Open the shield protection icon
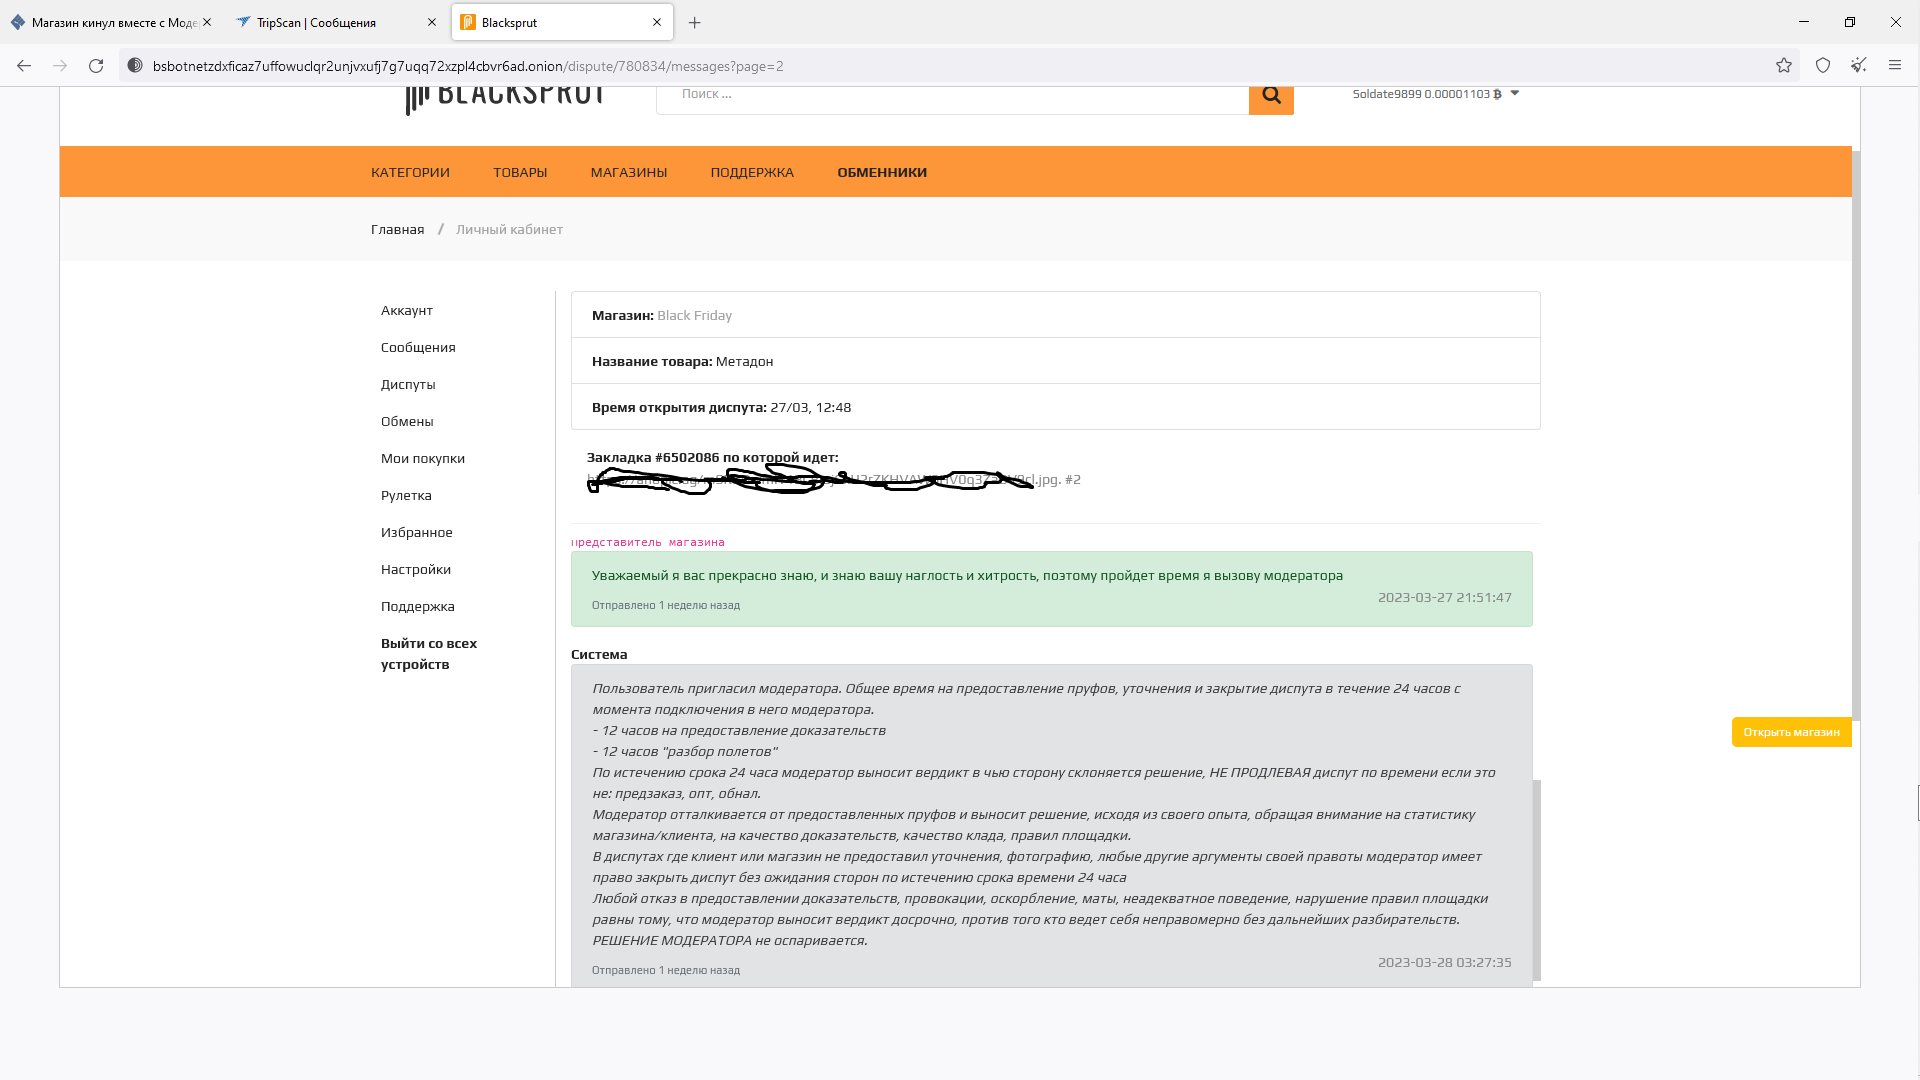Viewport: 1920px width, 1080px height. pyautogui.click(x=1823, y=66)
